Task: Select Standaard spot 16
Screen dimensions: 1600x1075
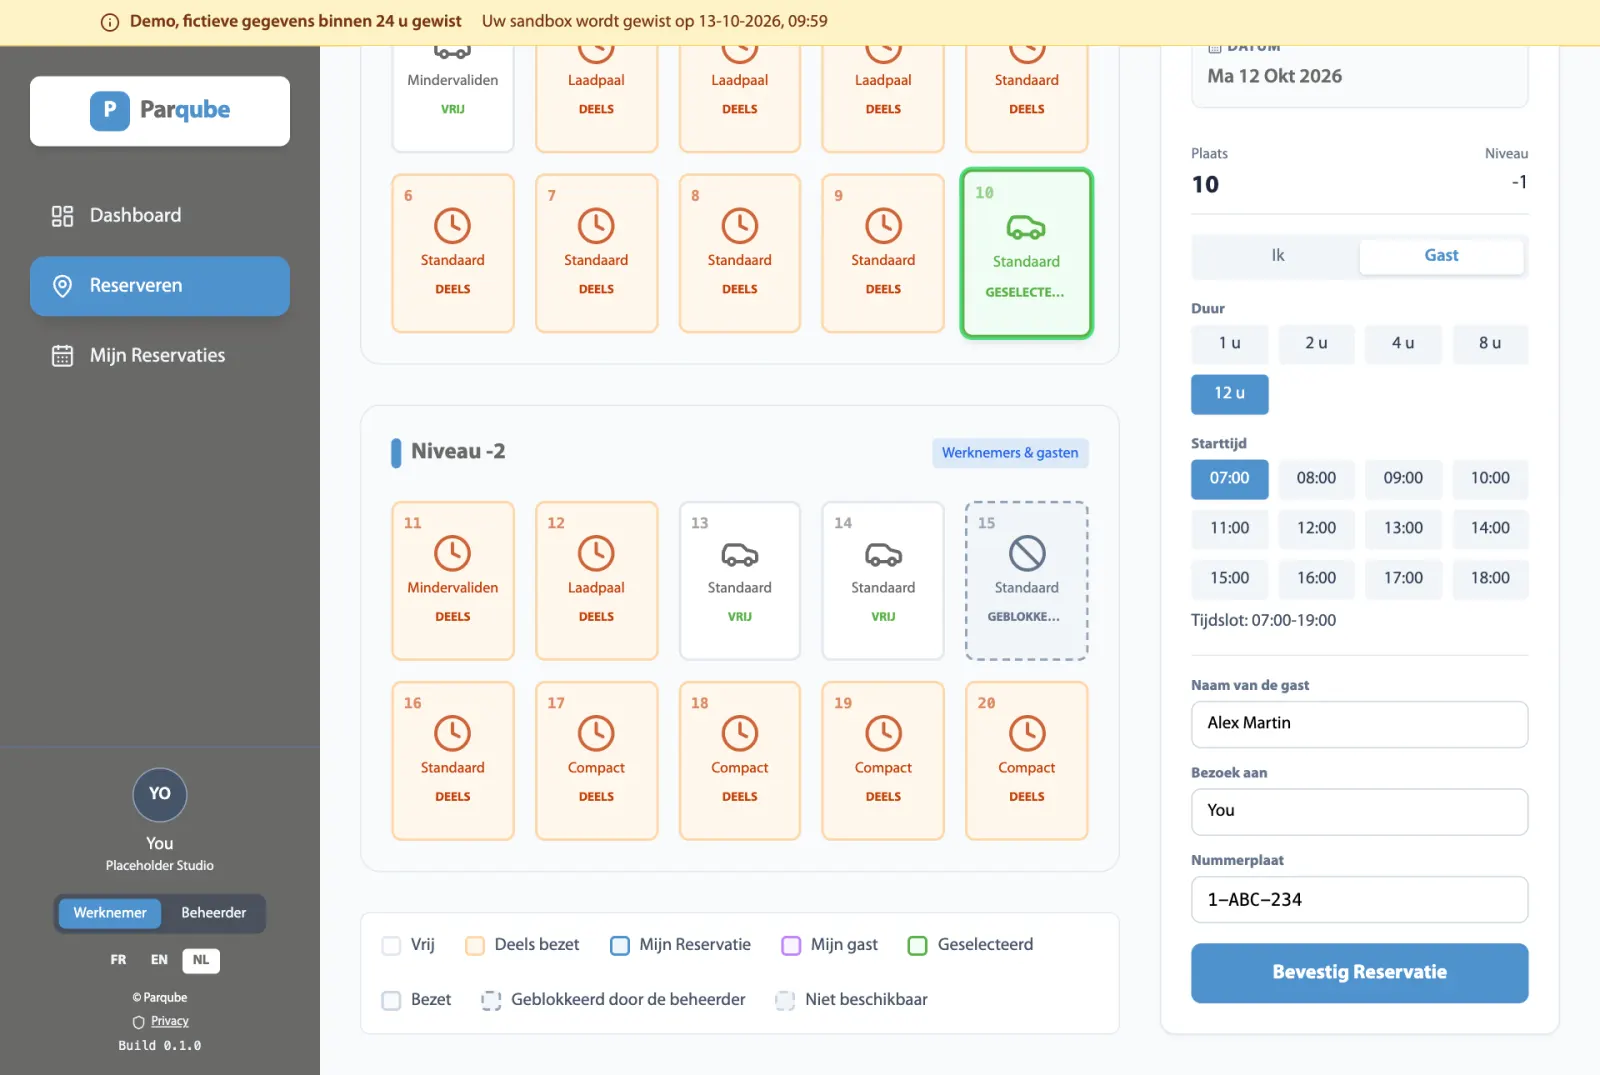Action: tap(453, 761)
